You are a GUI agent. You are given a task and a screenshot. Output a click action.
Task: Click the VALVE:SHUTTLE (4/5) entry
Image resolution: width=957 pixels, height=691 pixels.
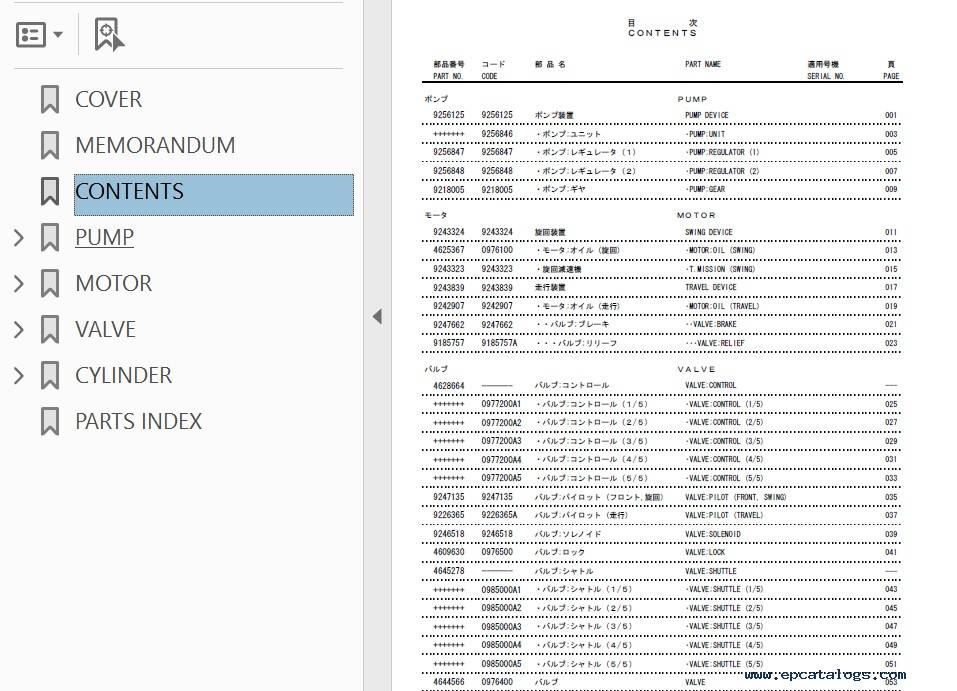pos(724,645)
